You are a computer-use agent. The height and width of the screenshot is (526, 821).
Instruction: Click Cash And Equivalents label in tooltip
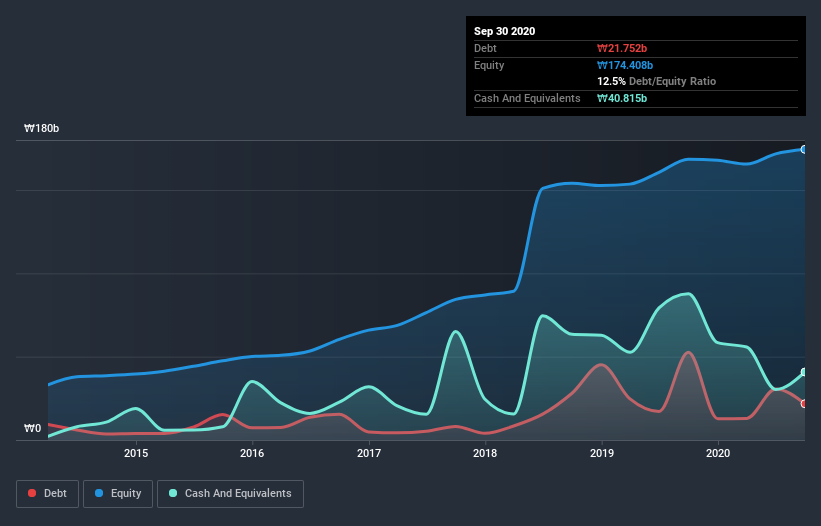click(527, 98)
